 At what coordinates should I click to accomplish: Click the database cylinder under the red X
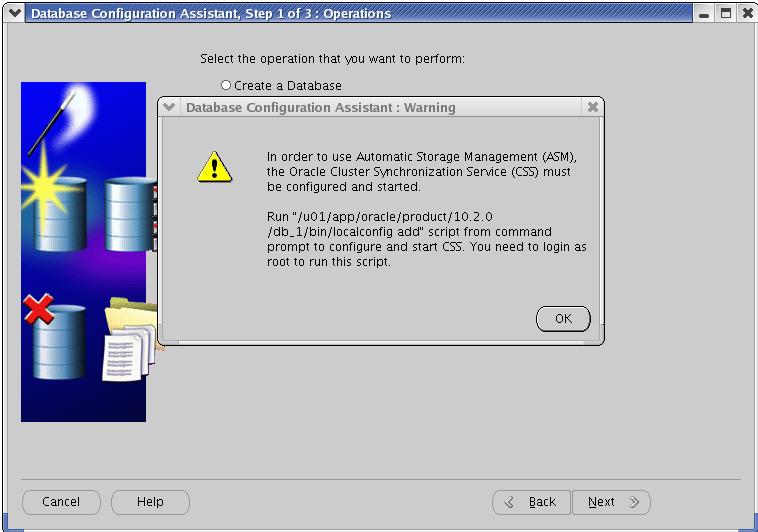58,345
